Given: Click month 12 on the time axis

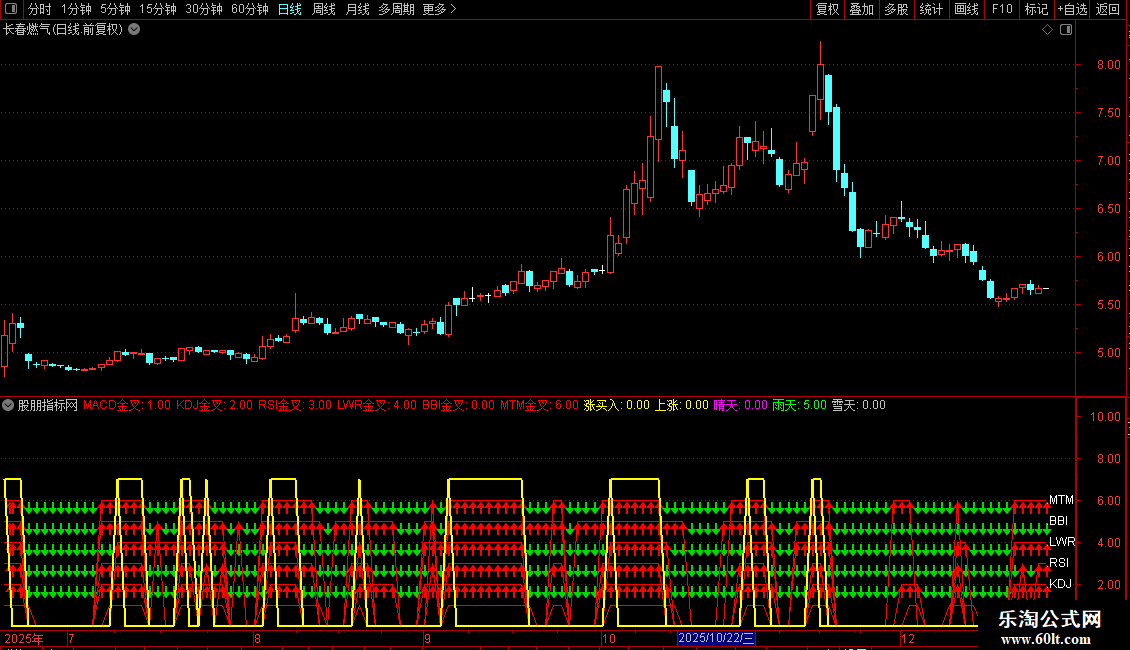Looking at the screenshot, I should (x=908, y=638).
